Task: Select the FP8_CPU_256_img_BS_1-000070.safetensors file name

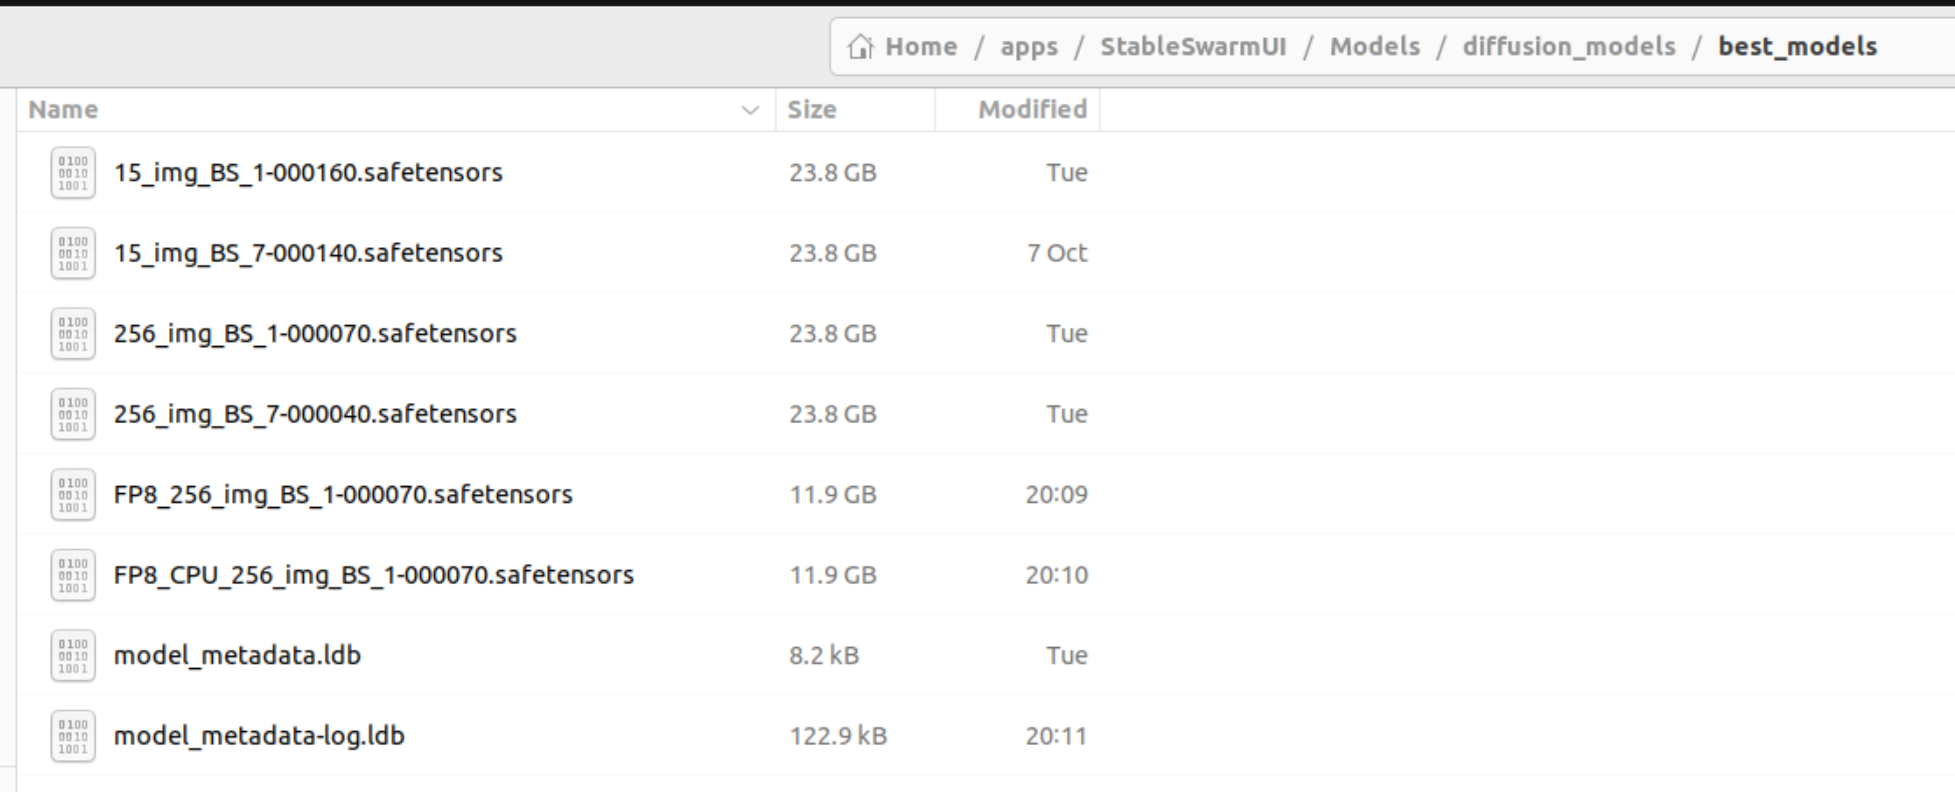Action: [373, 575]
